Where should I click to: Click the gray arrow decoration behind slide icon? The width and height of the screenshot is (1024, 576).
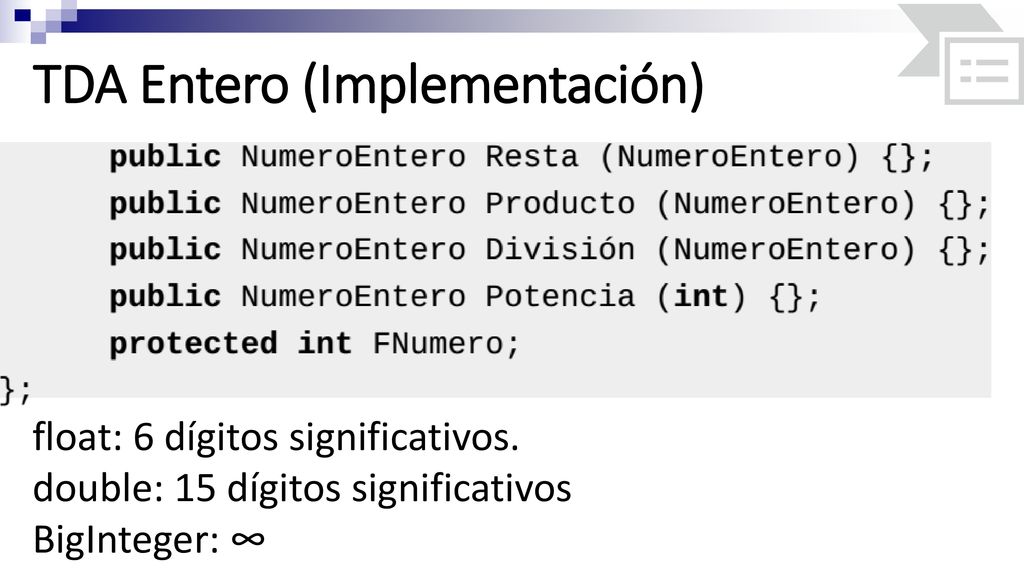point(940,39)
